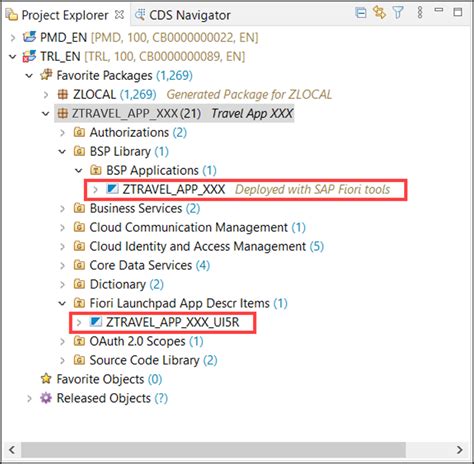Viewport: 474px width, 464px height.
Task: Collapse Favorite Packages node
Action: pos(29,76)
